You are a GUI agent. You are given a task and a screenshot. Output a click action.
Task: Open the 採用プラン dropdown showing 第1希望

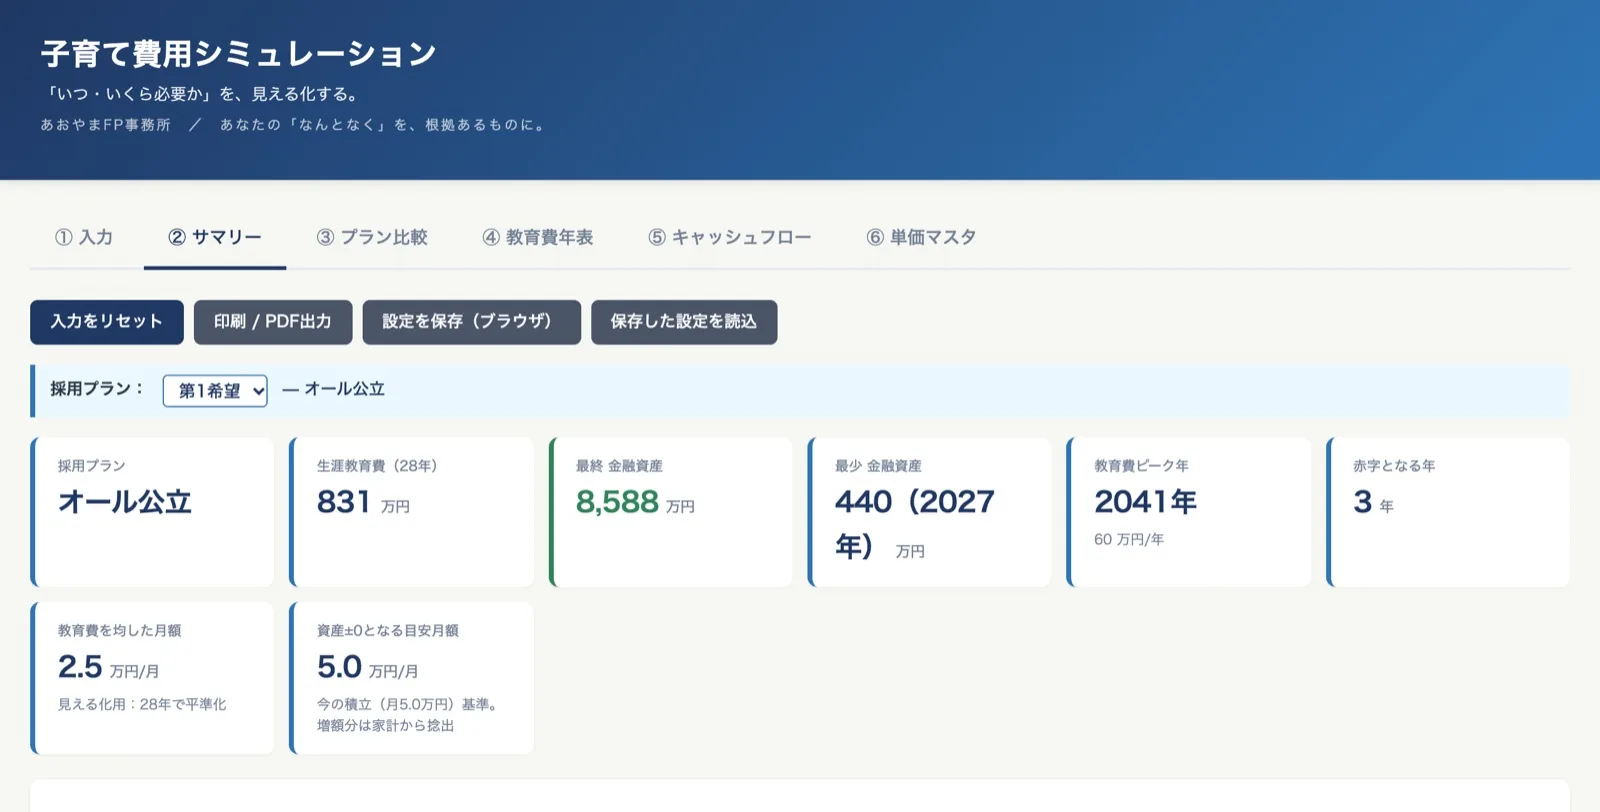215,391
